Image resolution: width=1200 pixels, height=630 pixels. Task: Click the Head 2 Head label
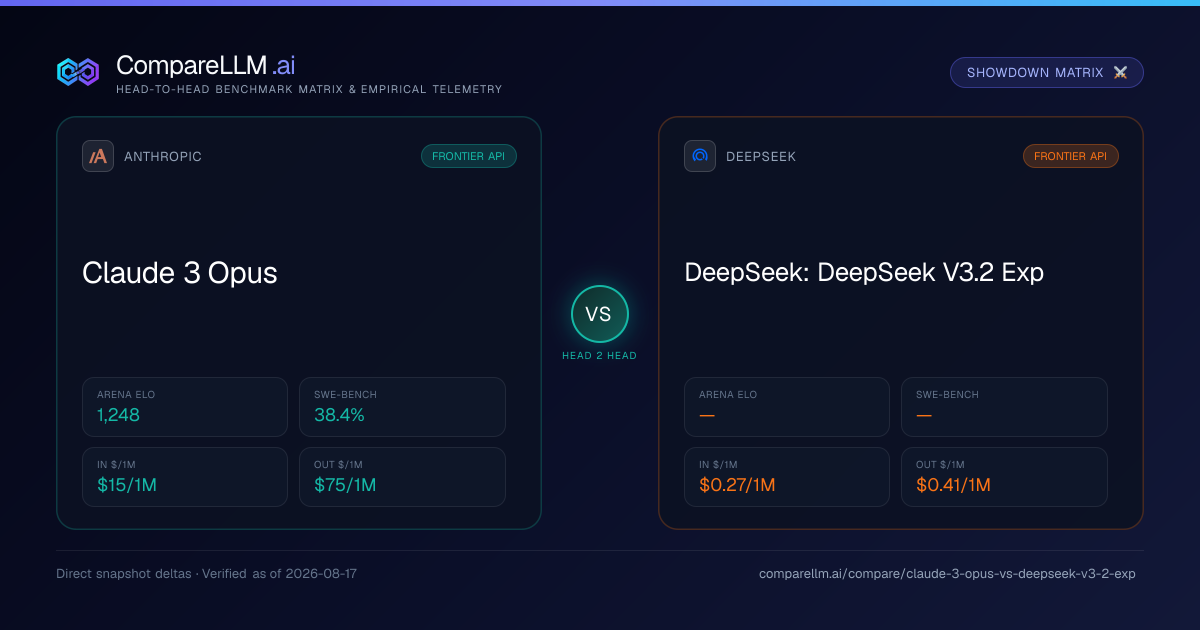click(599, 356)
